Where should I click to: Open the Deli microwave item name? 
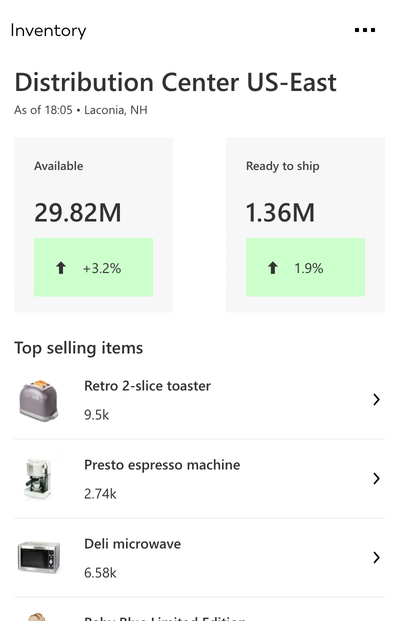click(132, 544)
